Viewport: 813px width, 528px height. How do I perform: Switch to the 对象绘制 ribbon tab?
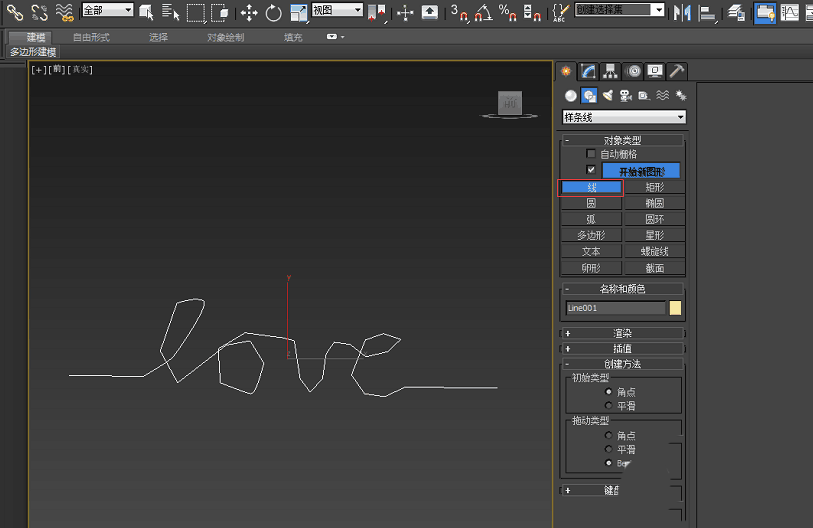click(x=225, y=37)
